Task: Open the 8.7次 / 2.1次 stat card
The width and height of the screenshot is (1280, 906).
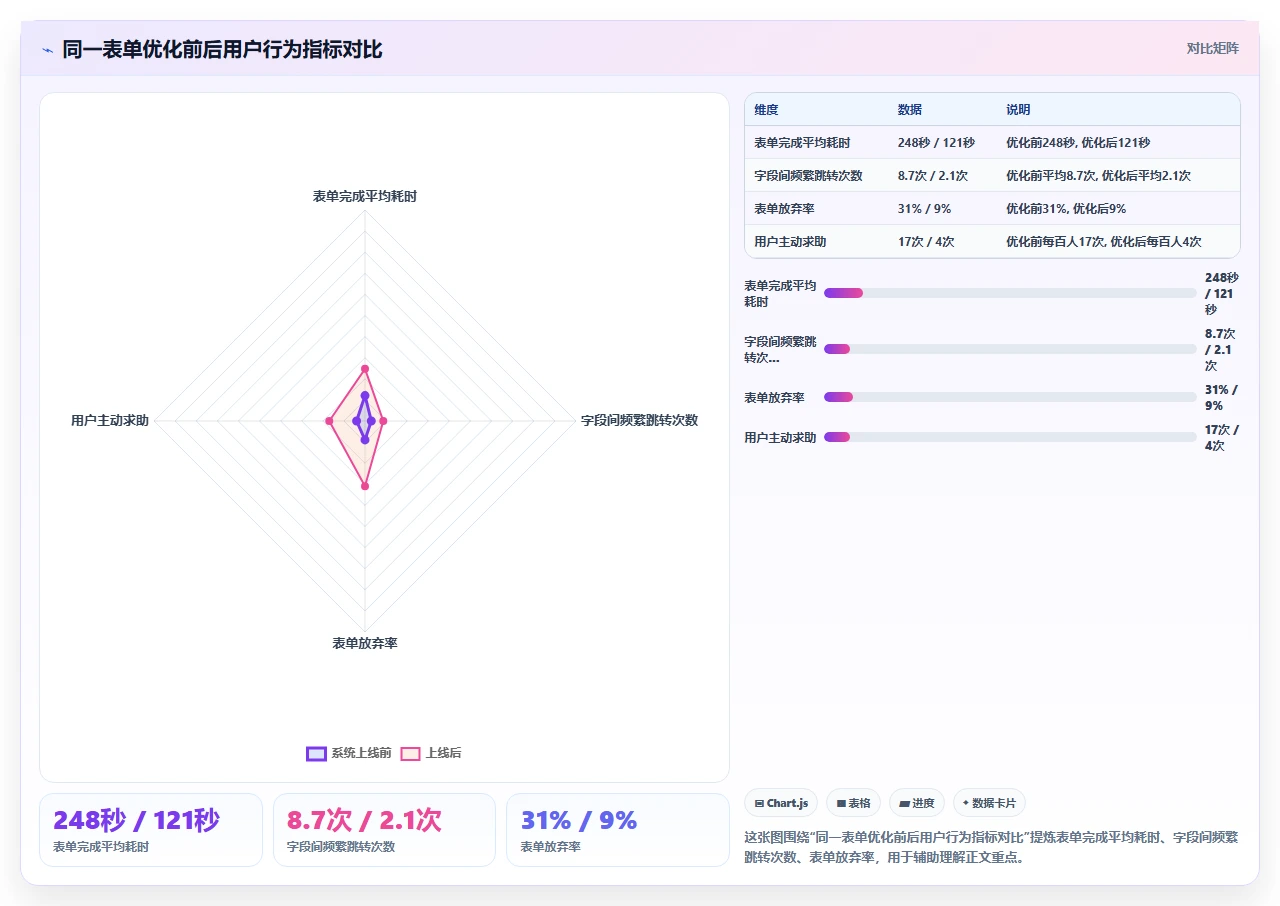Action: [384, 830]
